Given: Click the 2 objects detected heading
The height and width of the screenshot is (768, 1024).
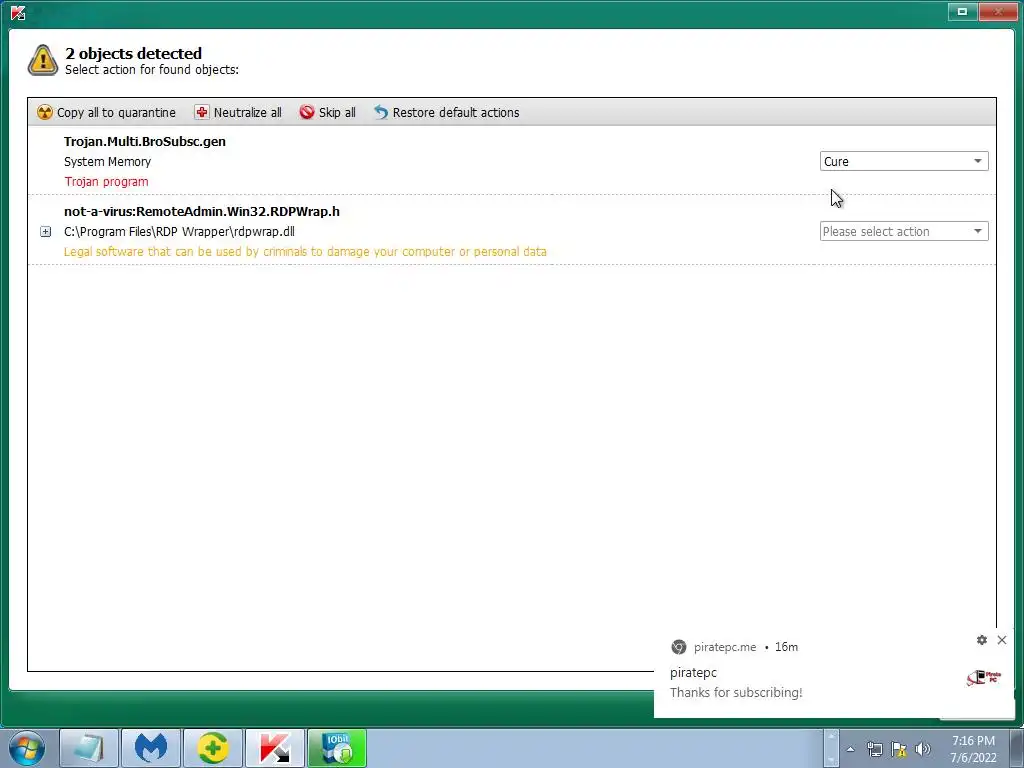Looking at the screenshot, I should point(133,54).
